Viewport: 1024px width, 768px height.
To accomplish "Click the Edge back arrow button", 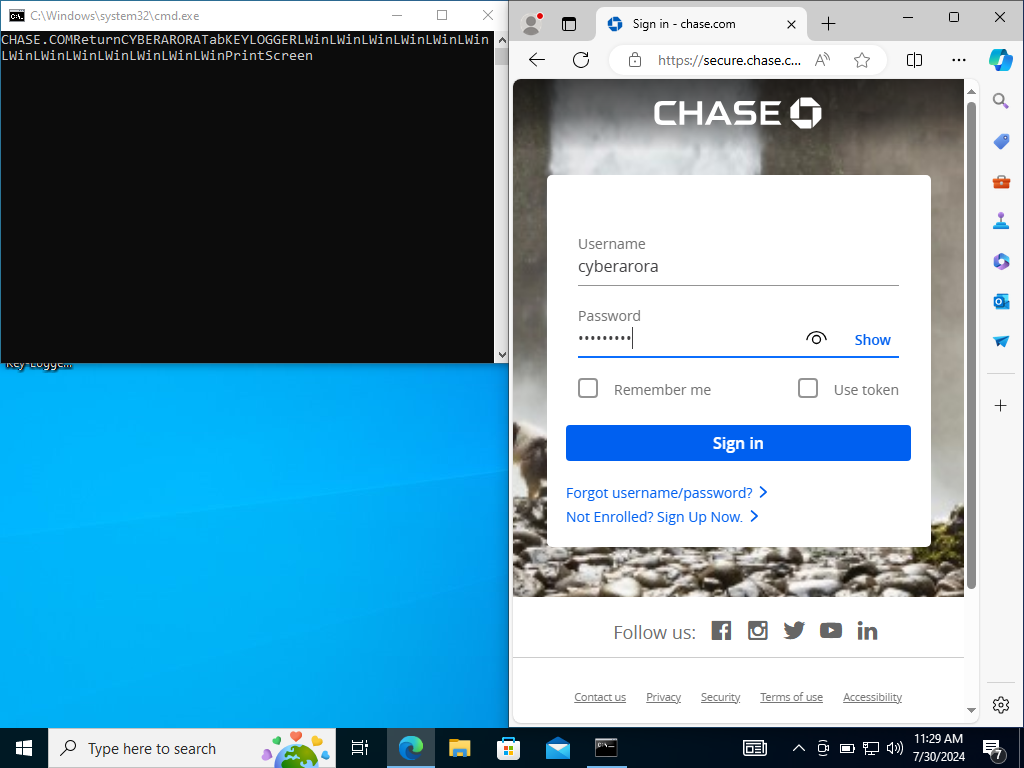I will tap(537, 60).
